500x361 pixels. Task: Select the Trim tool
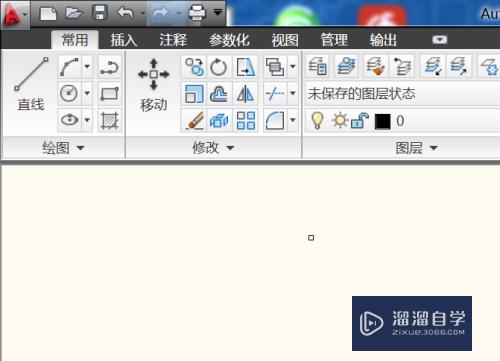275,93
